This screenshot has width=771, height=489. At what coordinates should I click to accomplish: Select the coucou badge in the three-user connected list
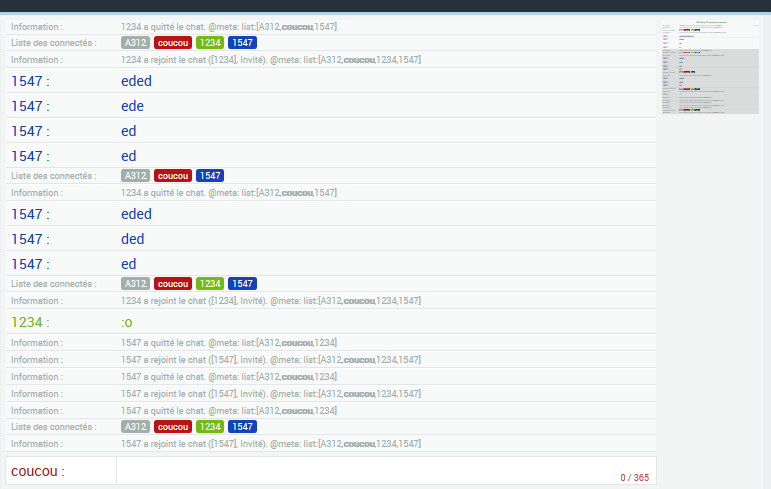click(173, 176)
